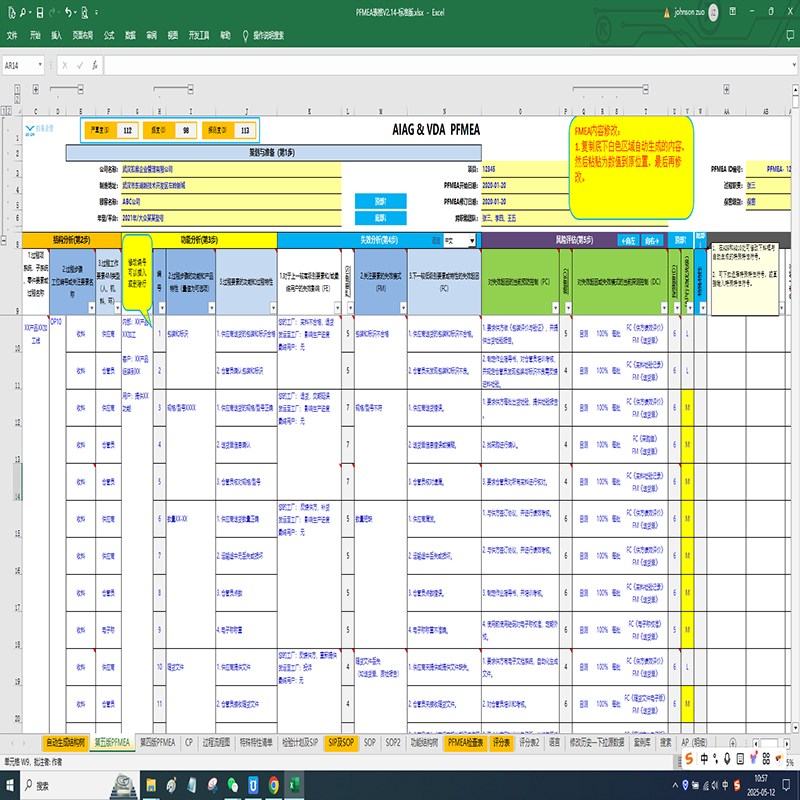
Task: Click the horizontal scrollbar right arrow
Action: (x=787, y=743)
